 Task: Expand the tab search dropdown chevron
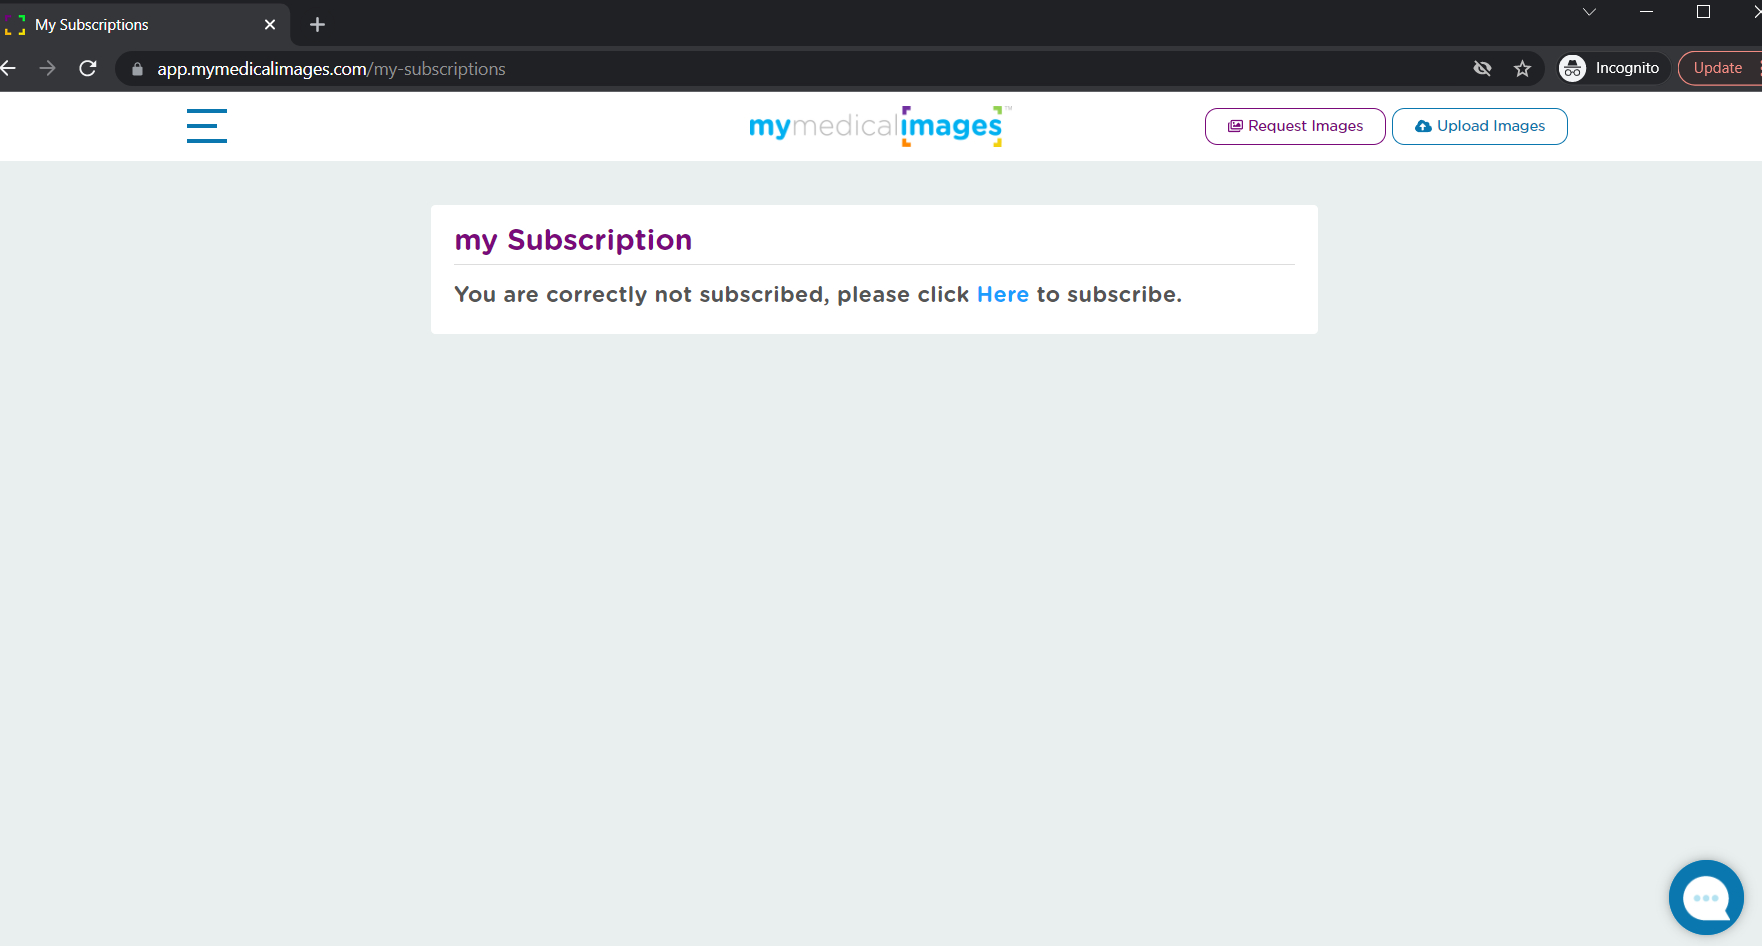point(1589,12)
